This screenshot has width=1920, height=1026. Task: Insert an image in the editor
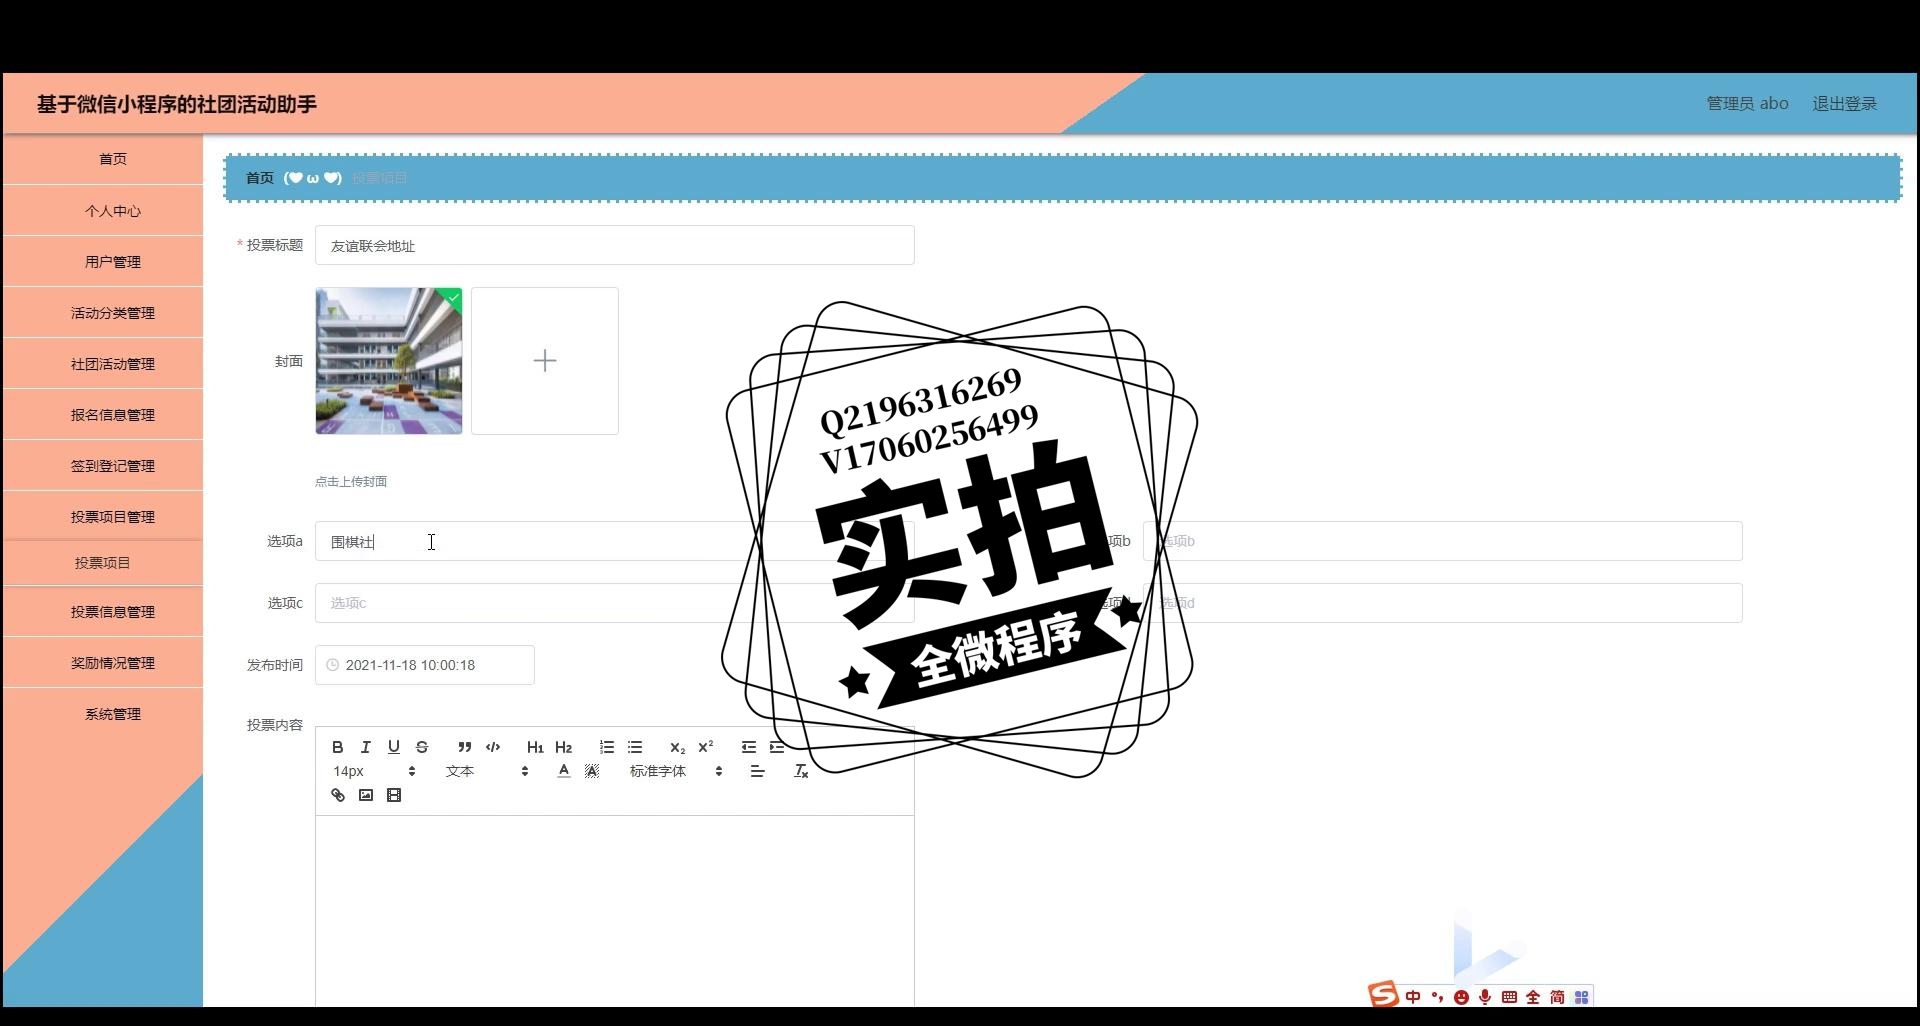tap(366, 795)
